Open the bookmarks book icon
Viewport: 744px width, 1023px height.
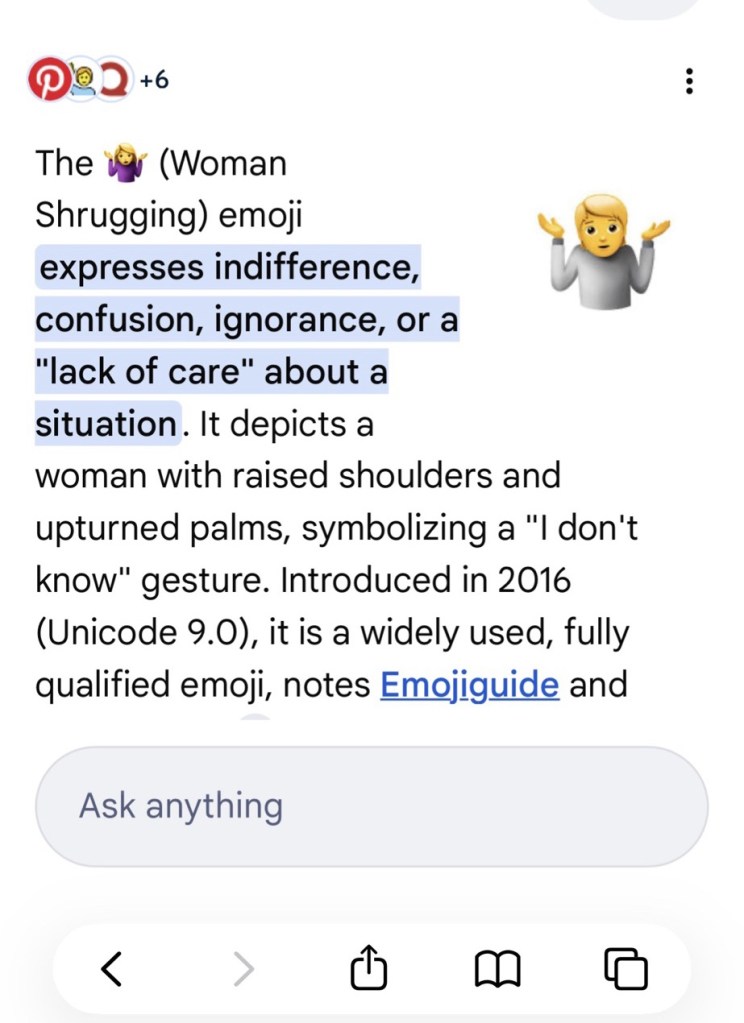point(497,968)
